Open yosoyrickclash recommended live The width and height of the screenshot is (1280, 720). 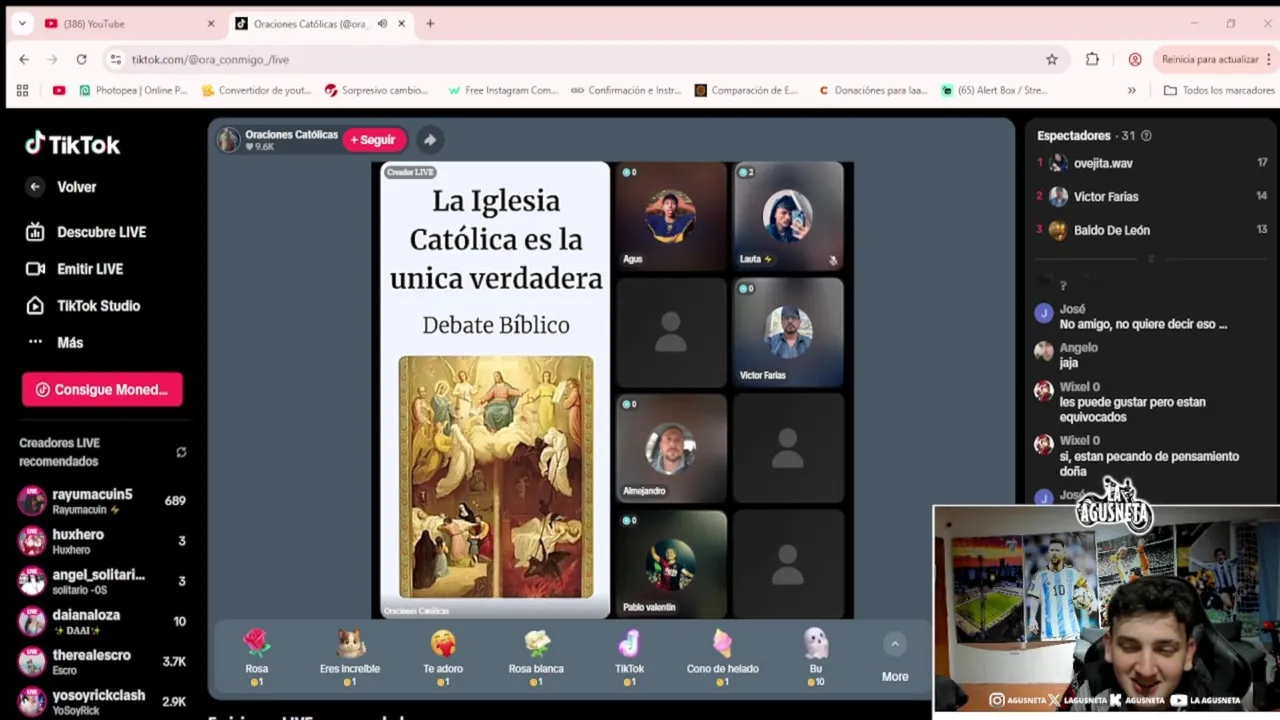click(x=102, y=701)
